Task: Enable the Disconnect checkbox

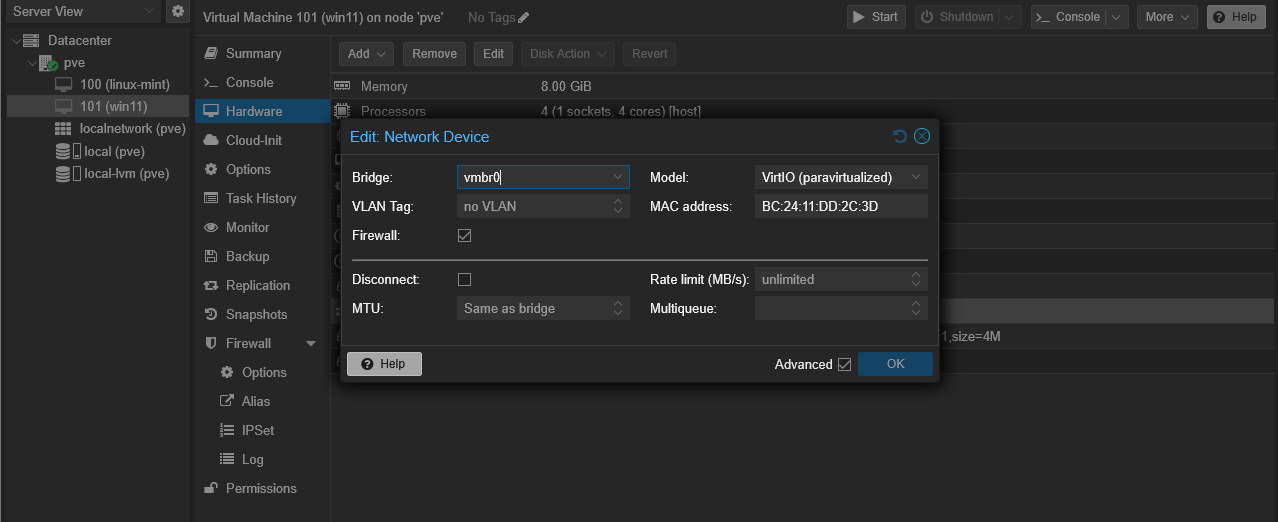Action: click(x=464, y=280)
